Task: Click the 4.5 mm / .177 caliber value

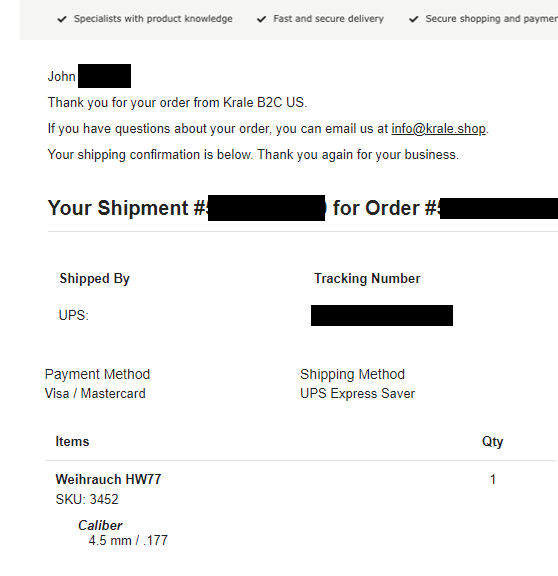Action: click(x=128, y=540)
